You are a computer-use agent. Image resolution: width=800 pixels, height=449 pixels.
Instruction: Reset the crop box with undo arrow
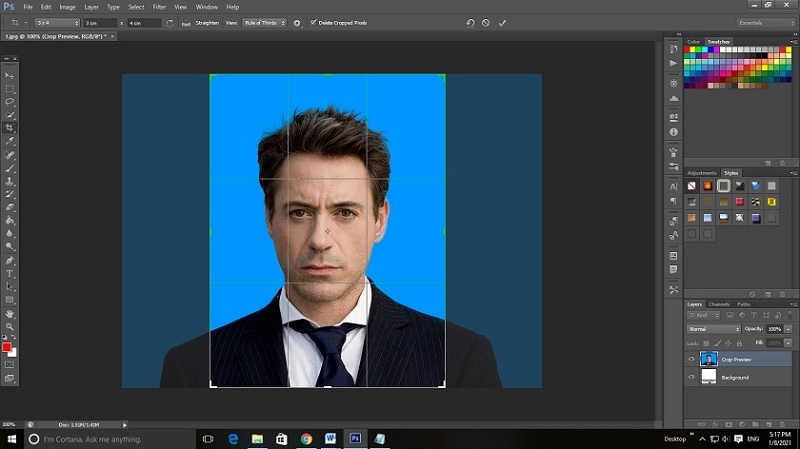point(470,23)
